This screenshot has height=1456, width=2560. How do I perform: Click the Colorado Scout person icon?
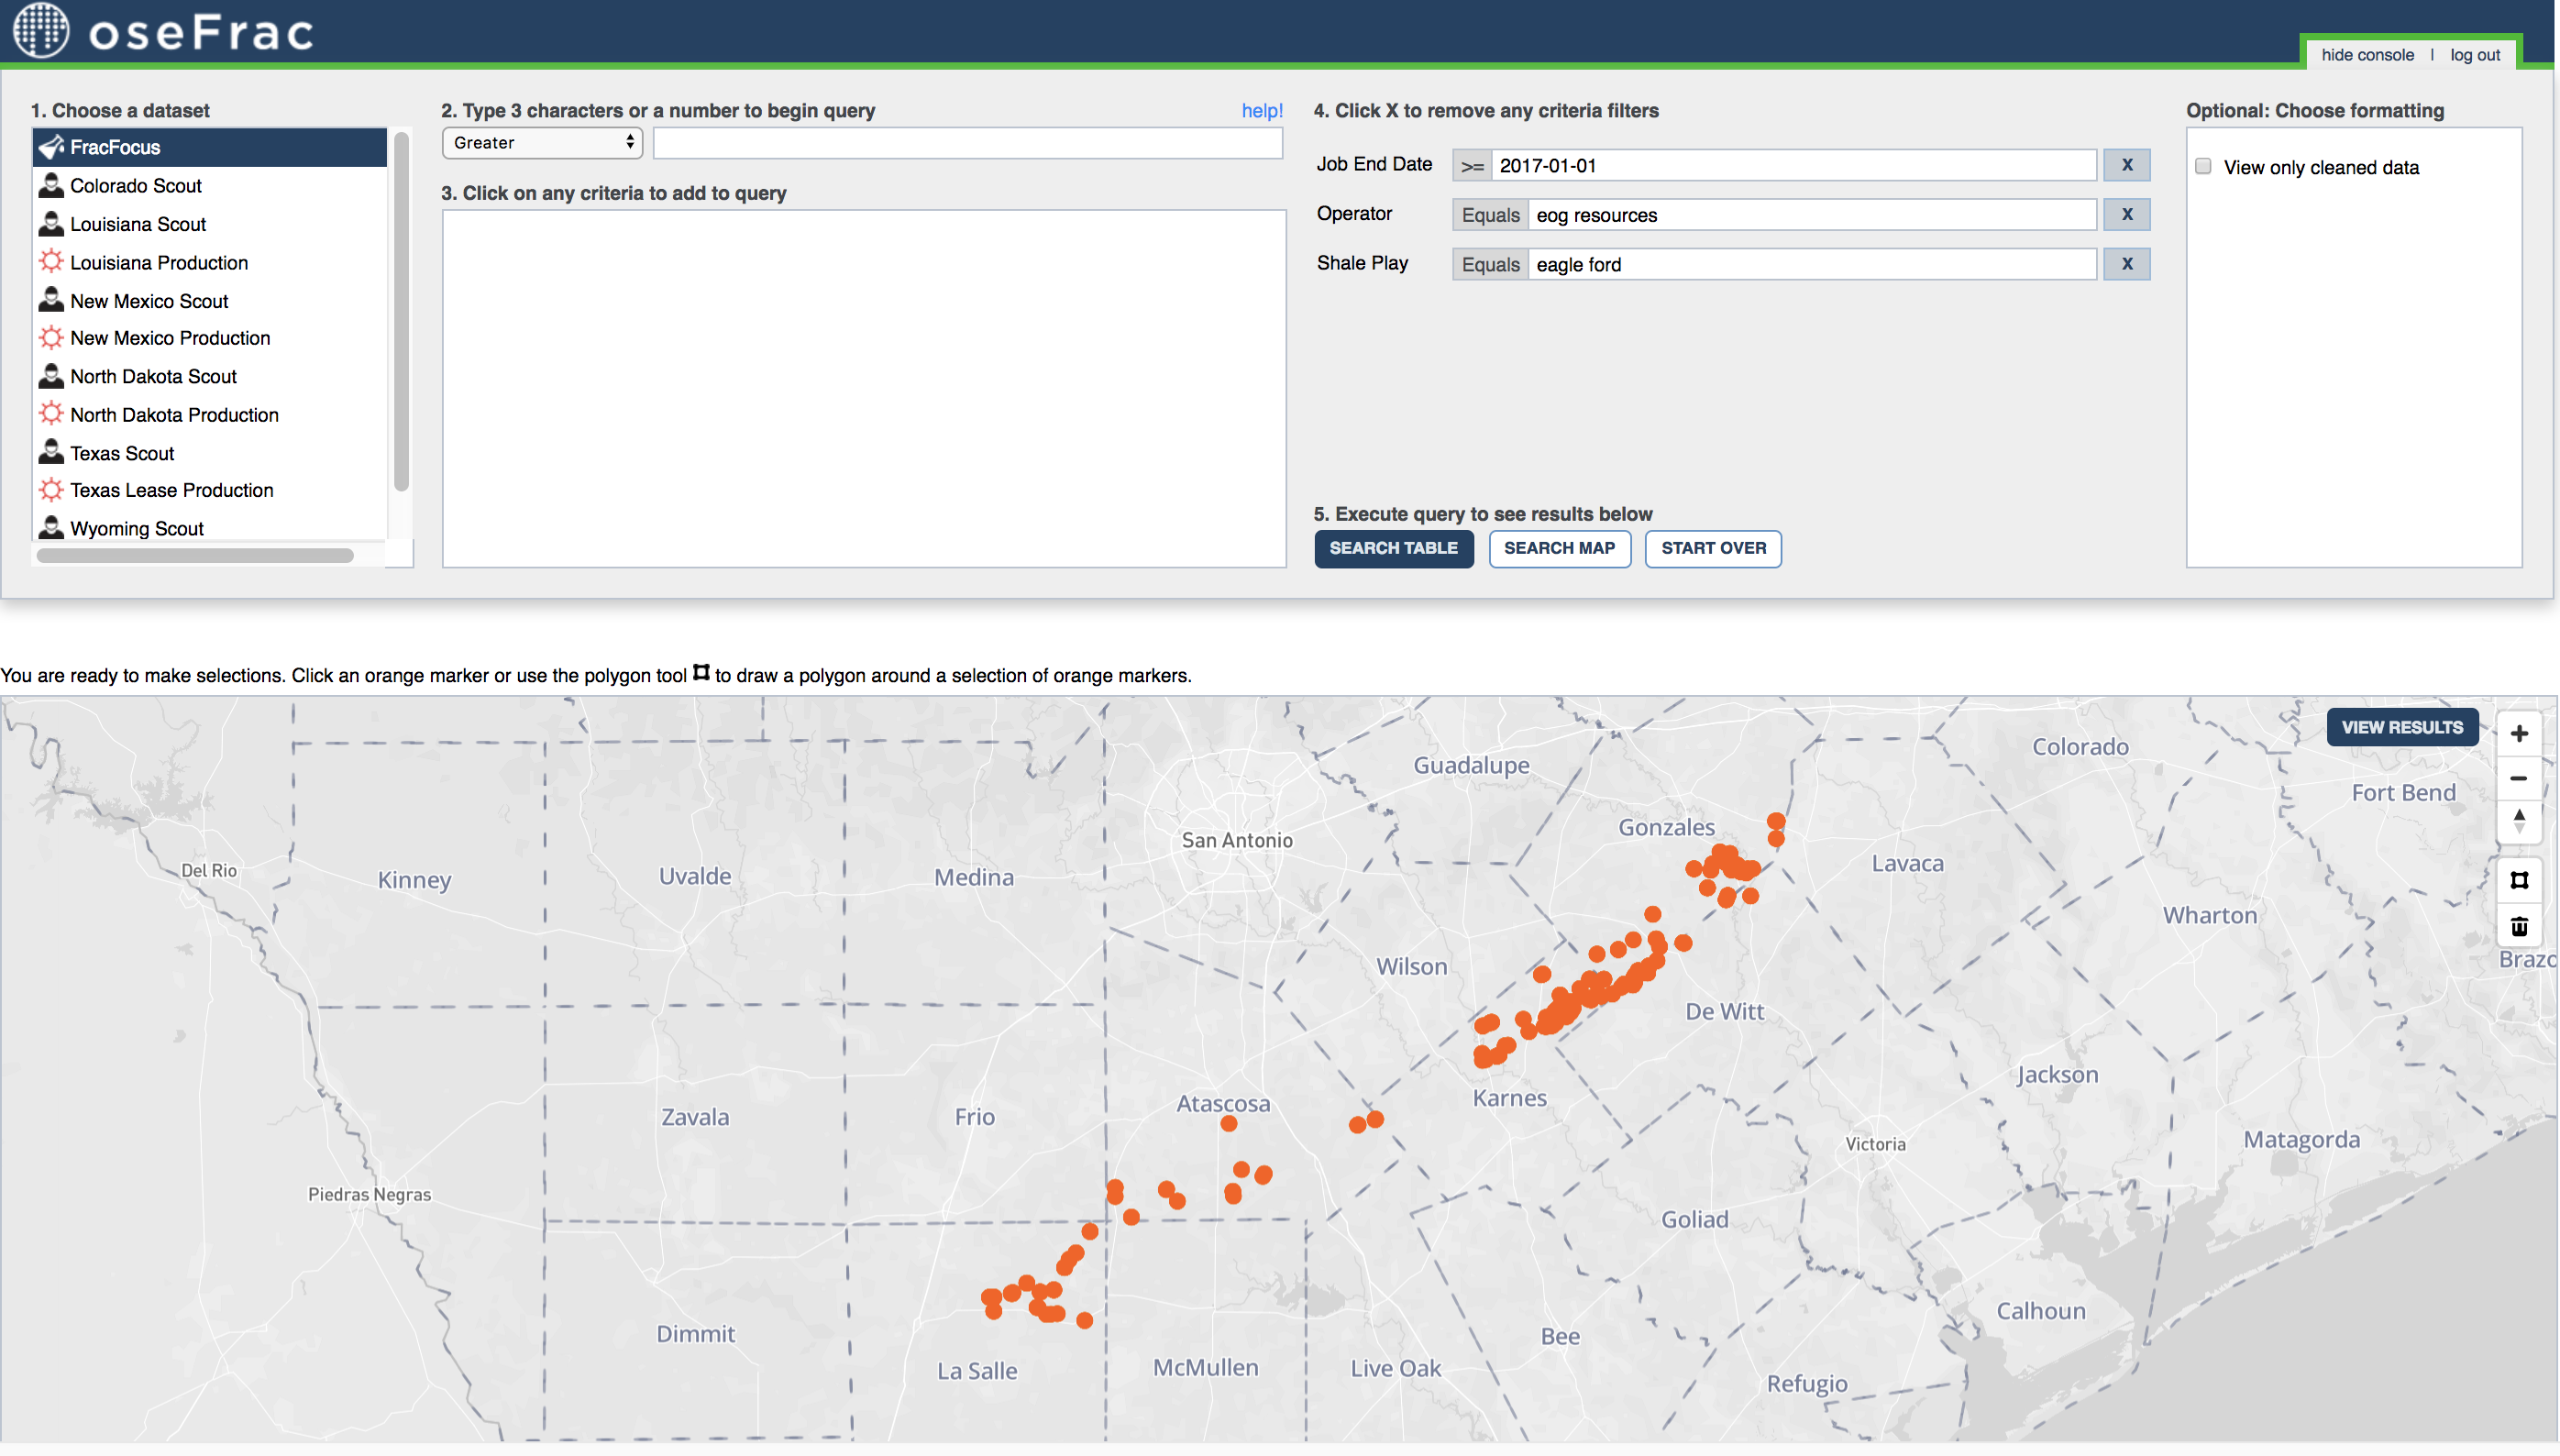(51, 185)
